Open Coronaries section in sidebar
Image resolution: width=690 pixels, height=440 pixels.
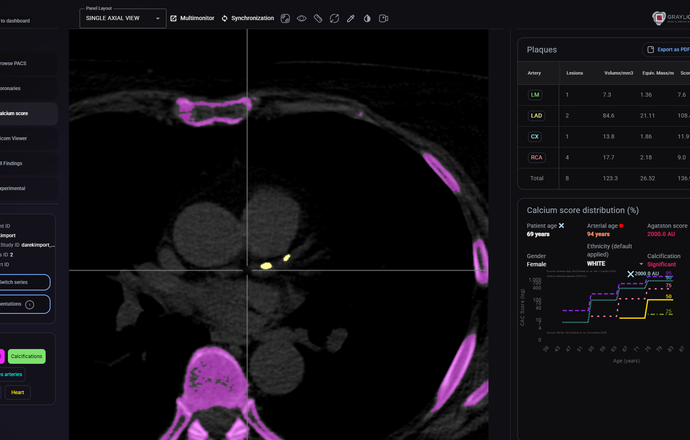(x=28, y=88)
